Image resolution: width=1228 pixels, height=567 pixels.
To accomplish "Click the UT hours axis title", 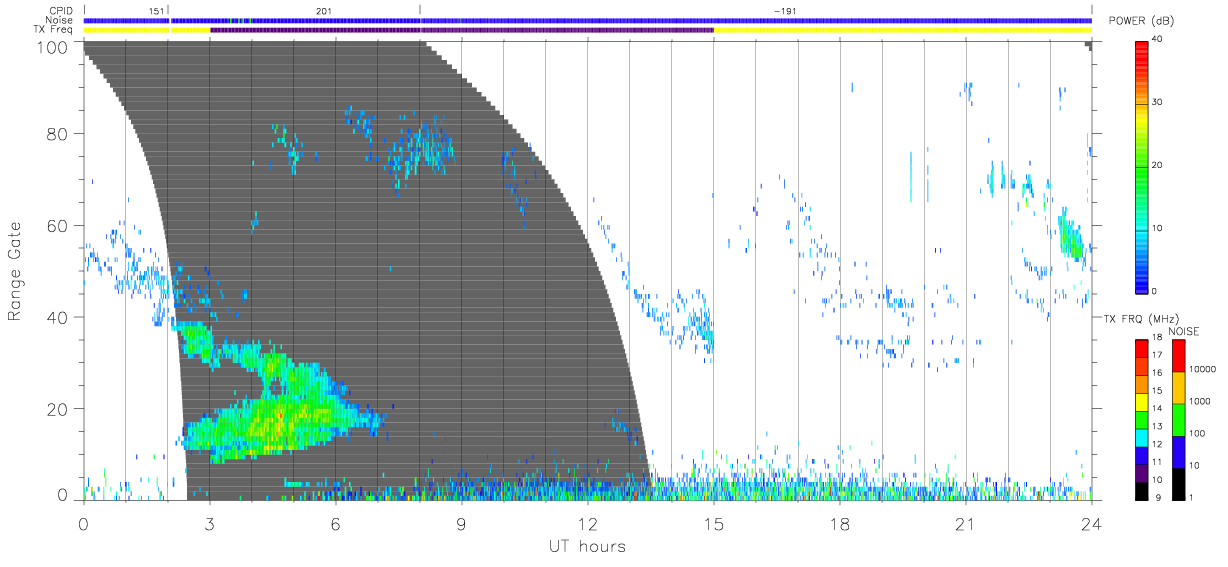I will pyautogui.click(x=586, y=546).
